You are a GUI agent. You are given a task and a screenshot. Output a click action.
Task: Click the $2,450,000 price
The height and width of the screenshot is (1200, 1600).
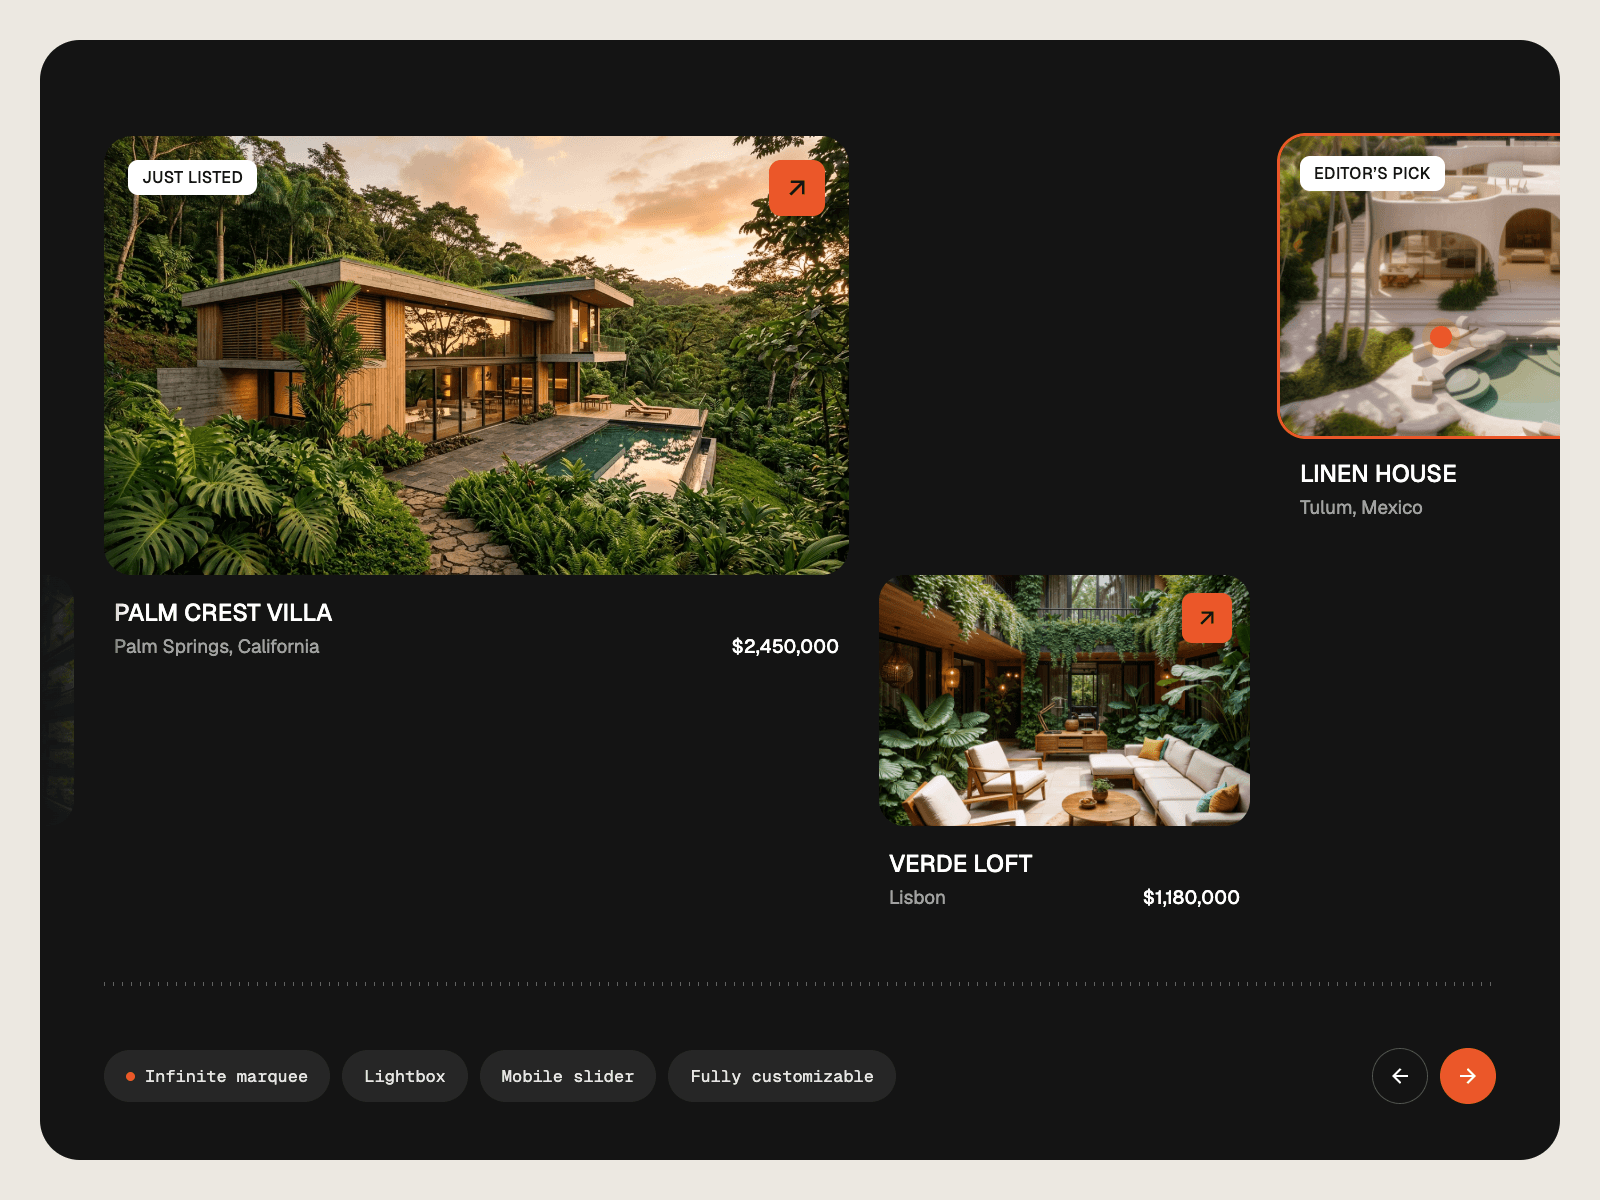[785, 647]
